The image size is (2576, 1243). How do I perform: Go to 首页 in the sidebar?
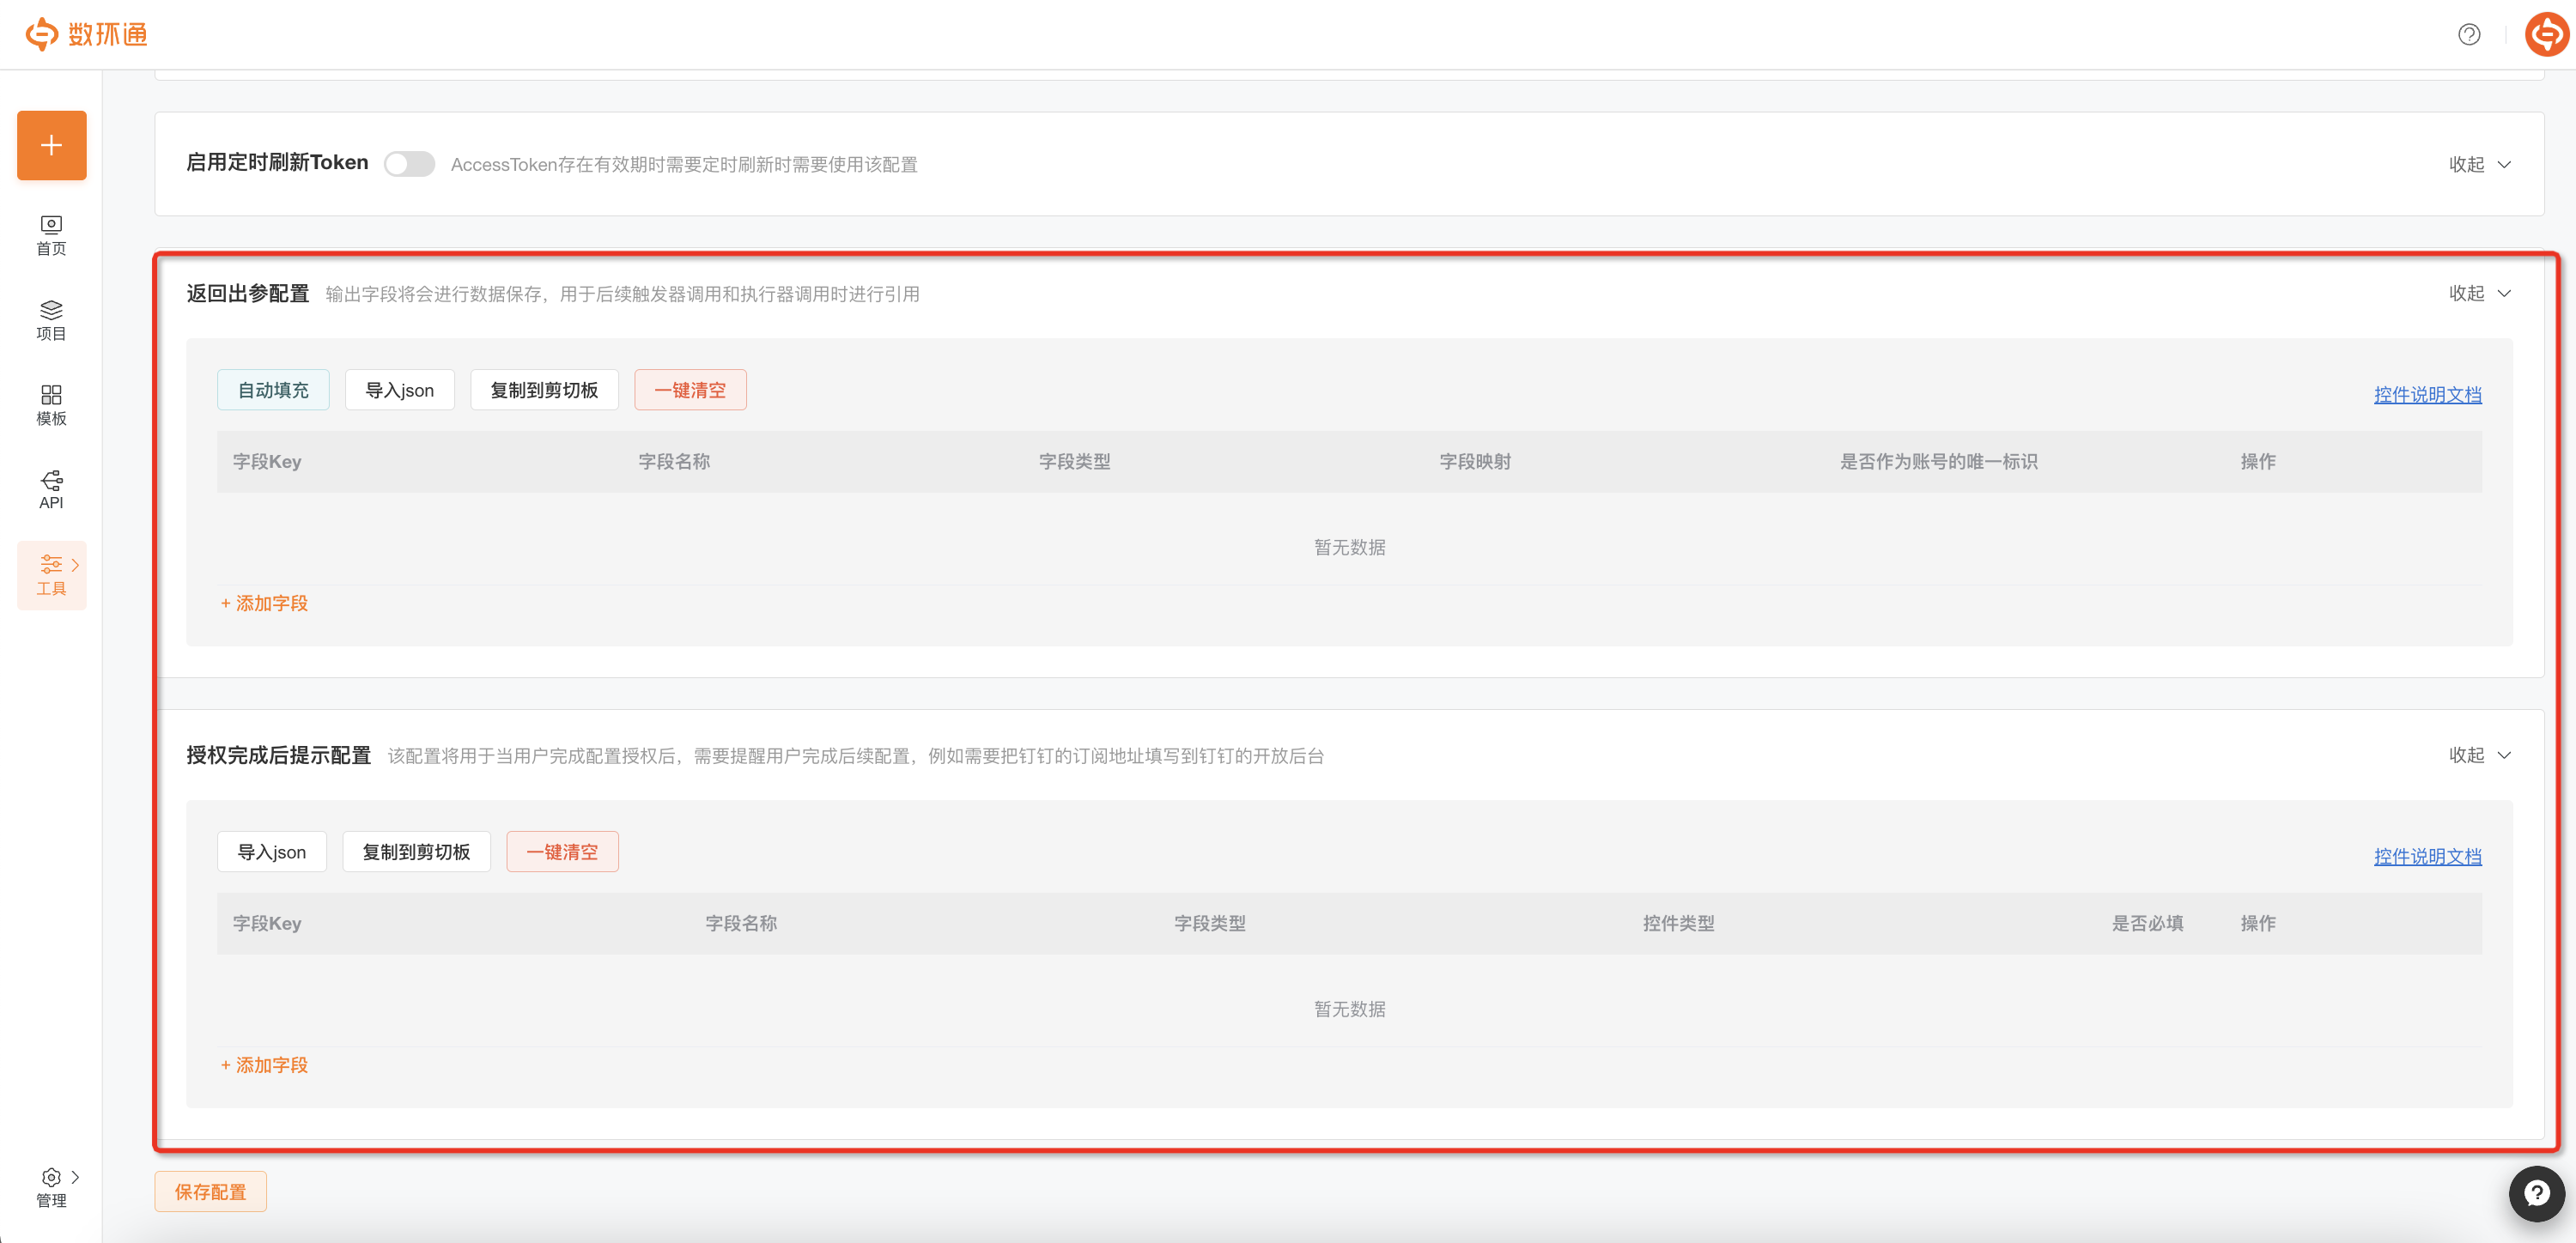pos(52,236)
